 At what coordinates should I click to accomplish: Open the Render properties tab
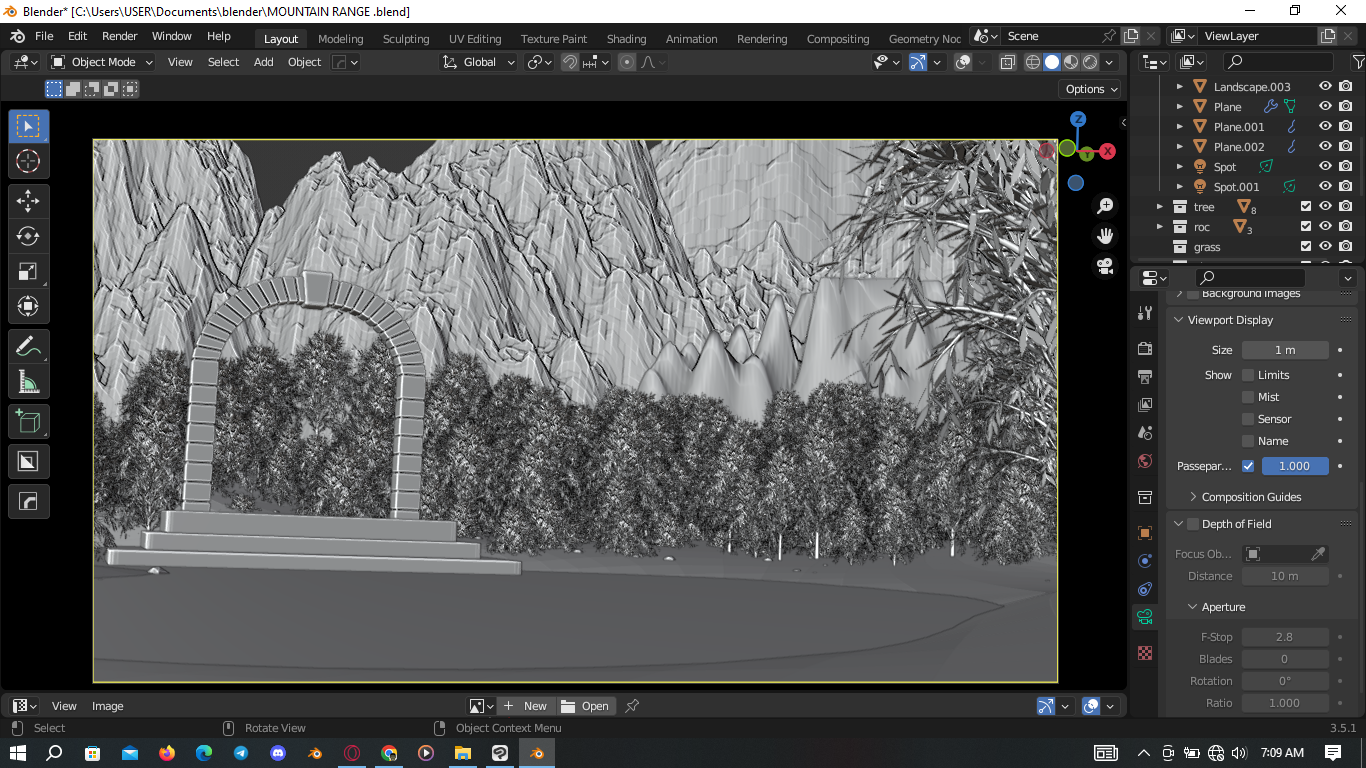pyautogui.click(x=1145, y=349)
